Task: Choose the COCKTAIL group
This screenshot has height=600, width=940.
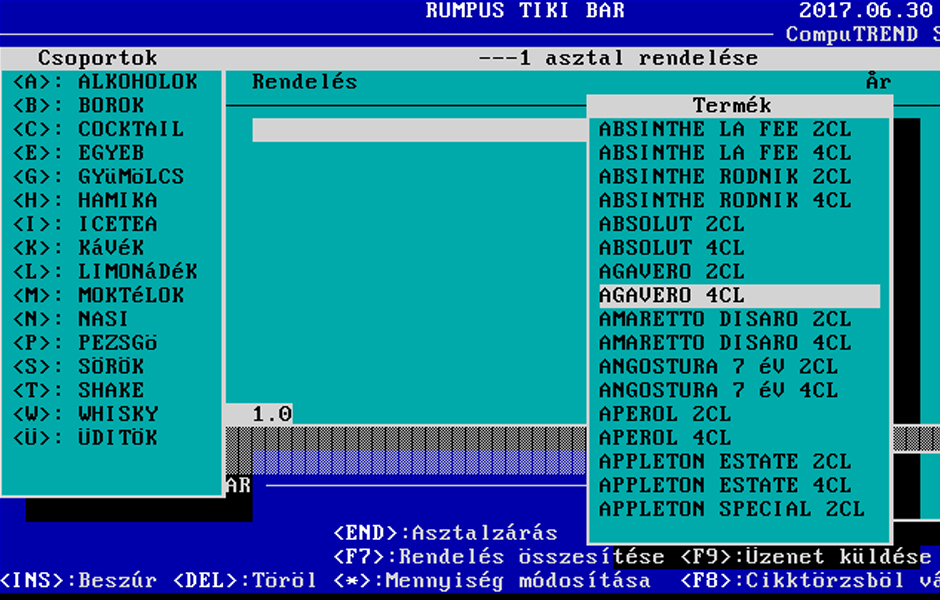Action: coord(98,129)
